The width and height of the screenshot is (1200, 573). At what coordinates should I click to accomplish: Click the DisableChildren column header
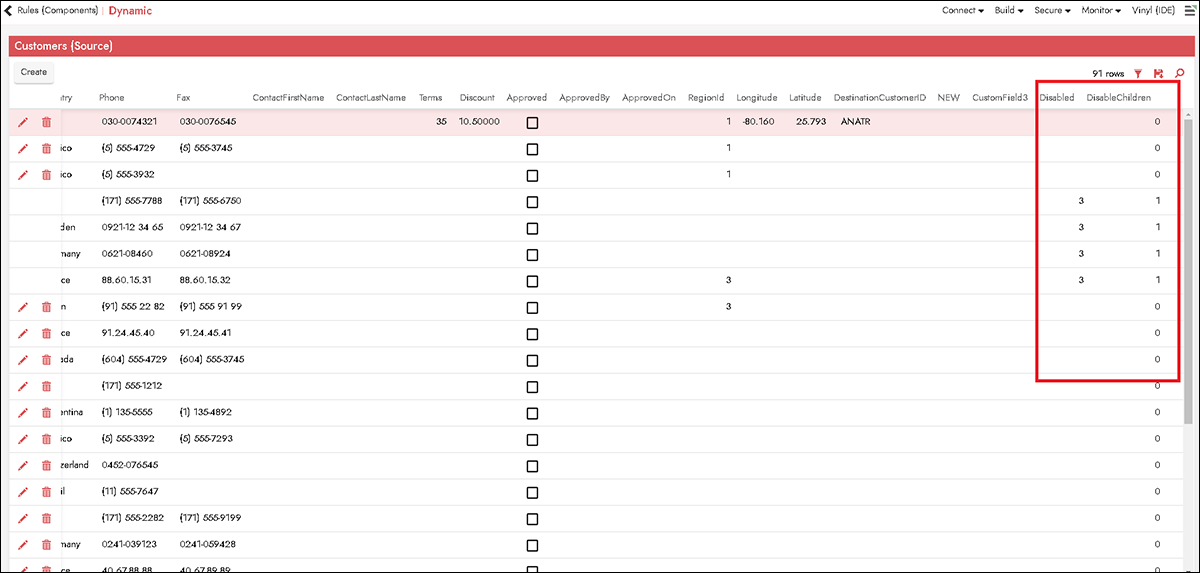(x=1118, y=98)
